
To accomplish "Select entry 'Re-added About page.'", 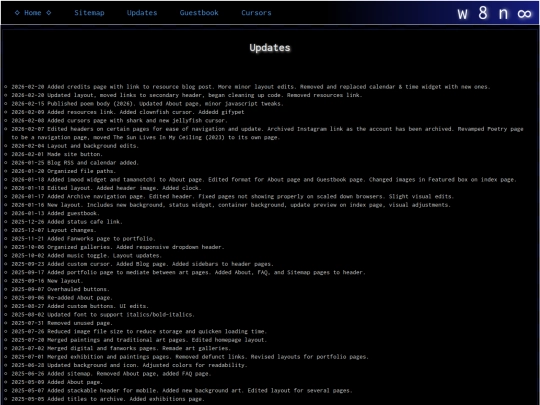I will (62, 298).
